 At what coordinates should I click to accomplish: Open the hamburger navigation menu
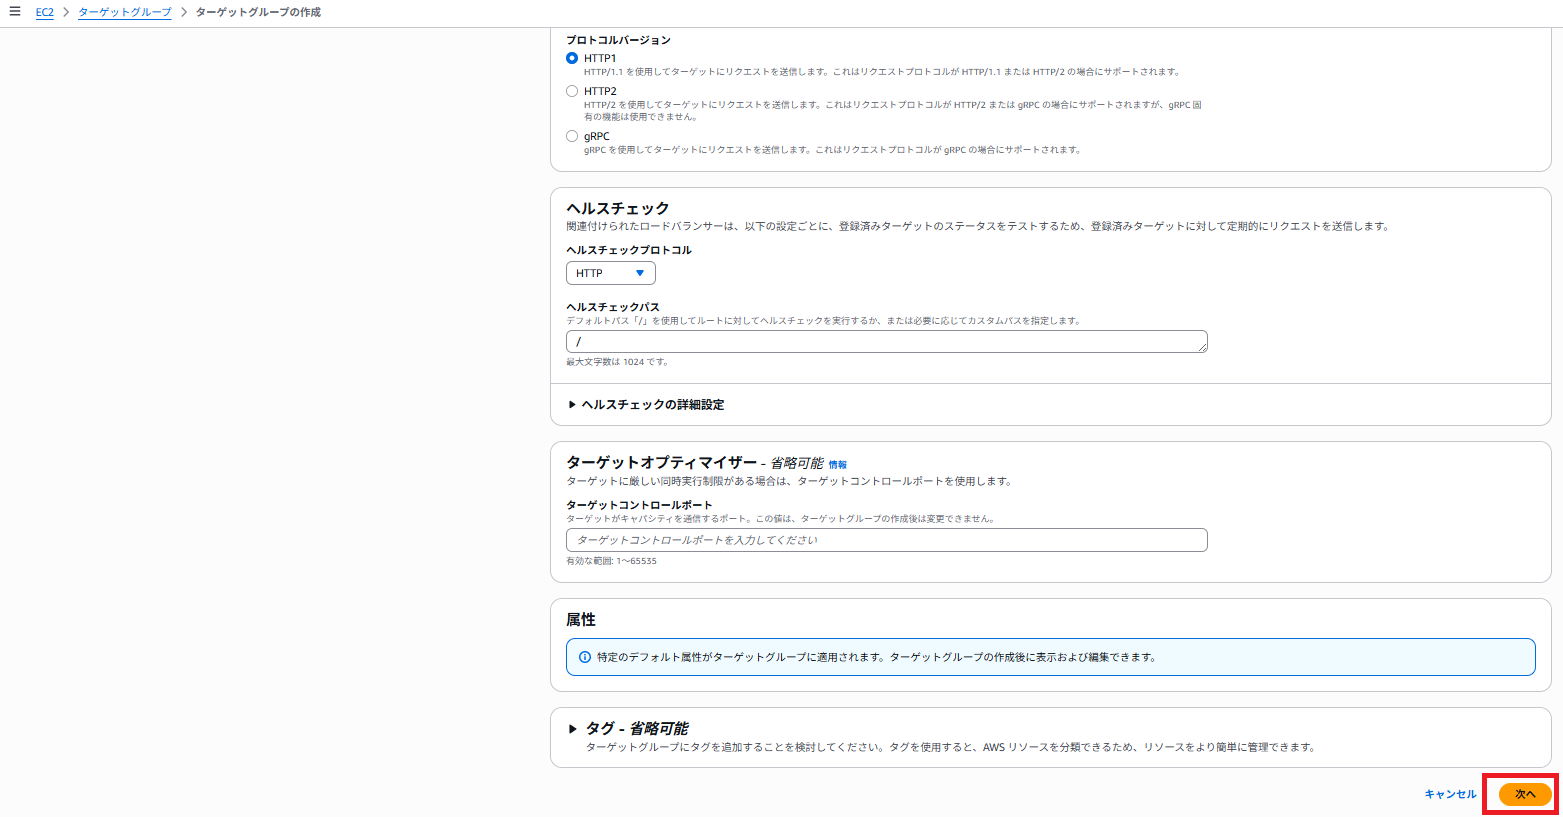pyautogui.click(x=15, y=12)
